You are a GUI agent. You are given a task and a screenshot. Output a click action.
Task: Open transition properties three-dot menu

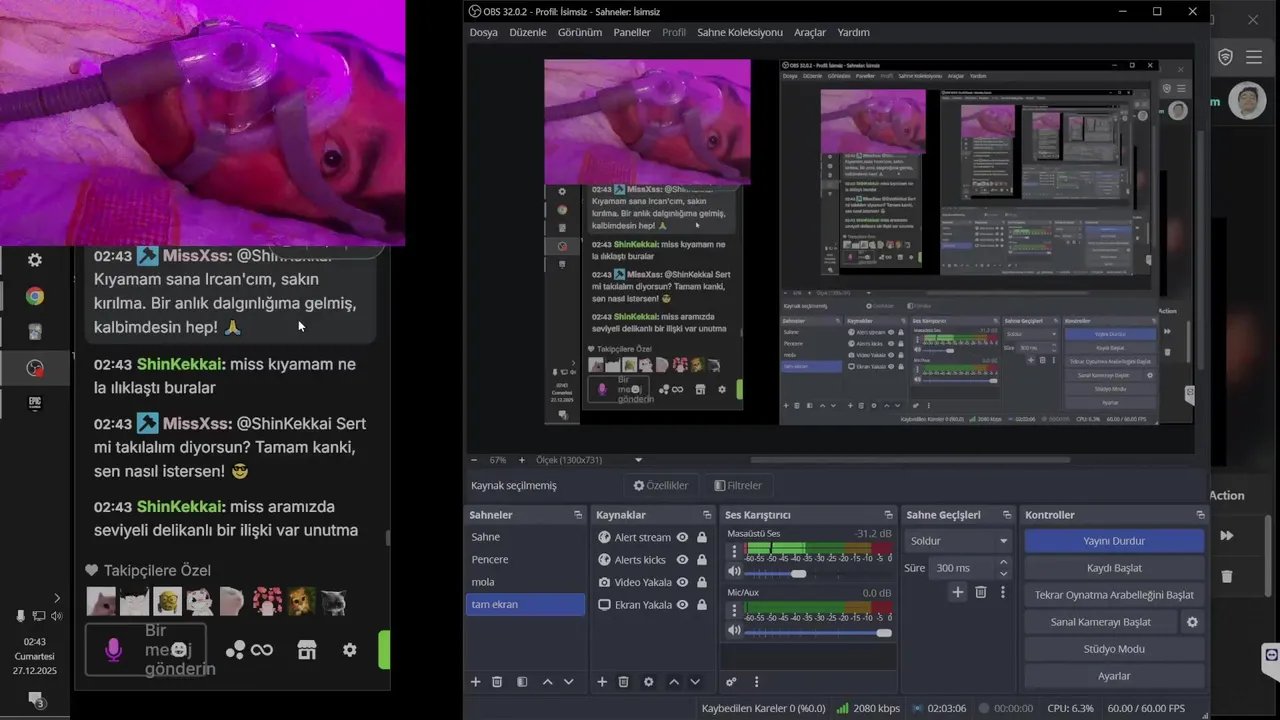click(1003, 592)
